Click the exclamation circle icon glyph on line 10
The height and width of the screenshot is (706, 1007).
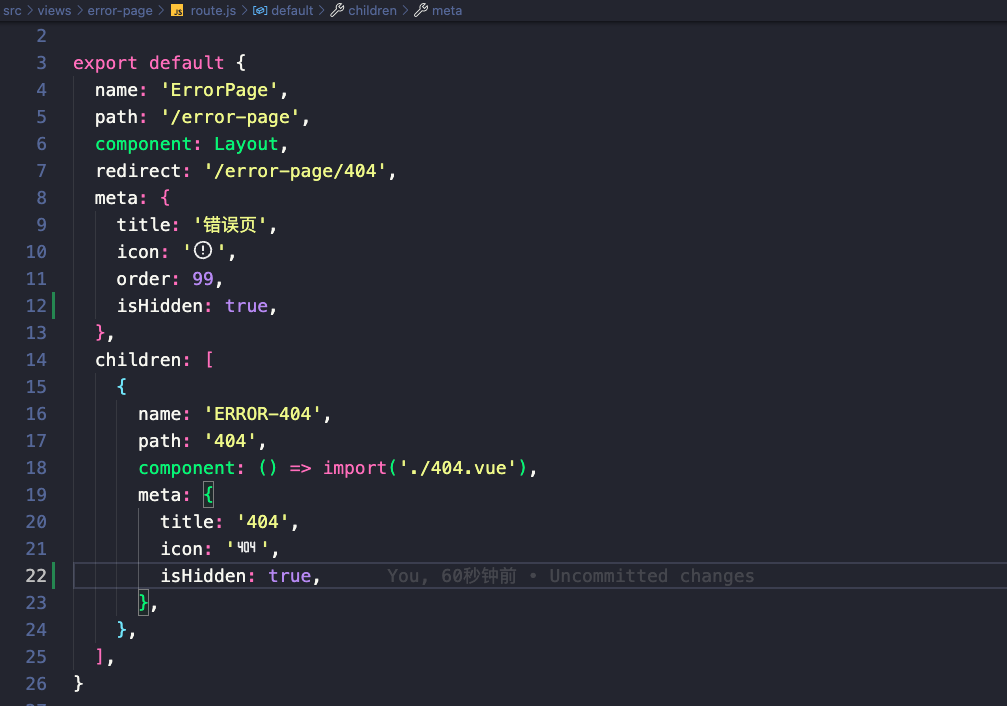203,251
